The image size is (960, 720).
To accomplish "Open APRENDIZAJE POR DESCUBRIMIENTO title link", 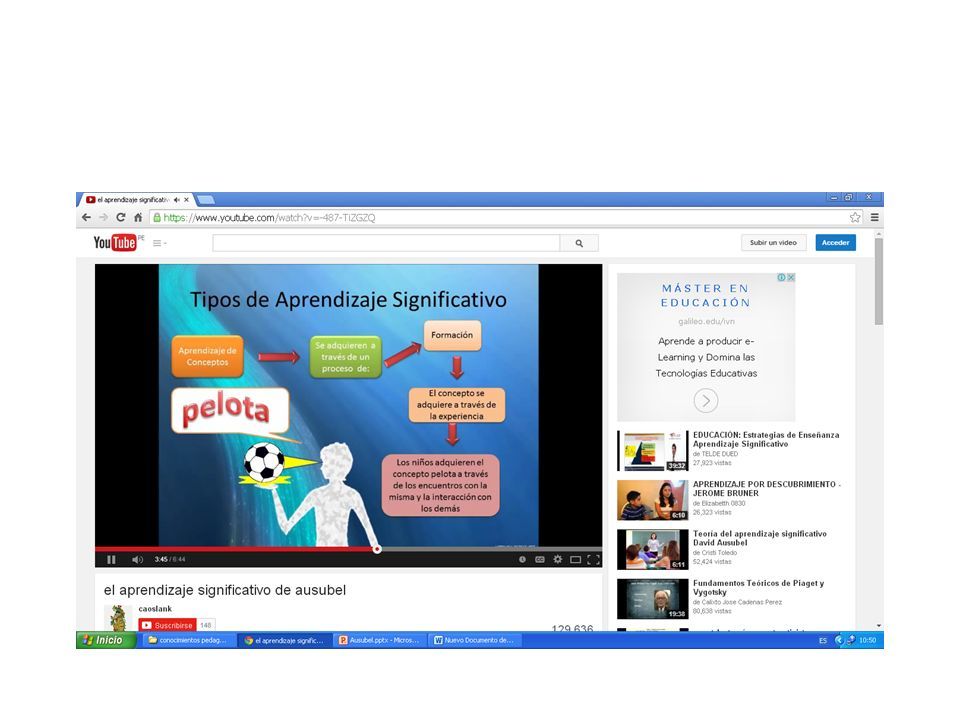I will pos(767,489).
